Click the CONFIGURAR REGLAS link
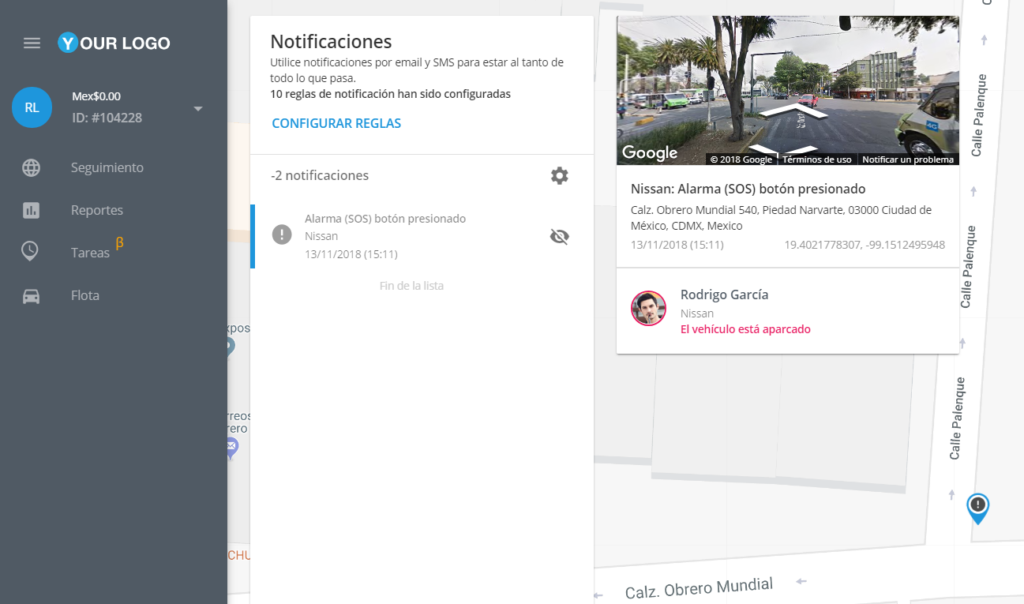This screenshot has height=604, width=1024. click(x=336, y=123)
